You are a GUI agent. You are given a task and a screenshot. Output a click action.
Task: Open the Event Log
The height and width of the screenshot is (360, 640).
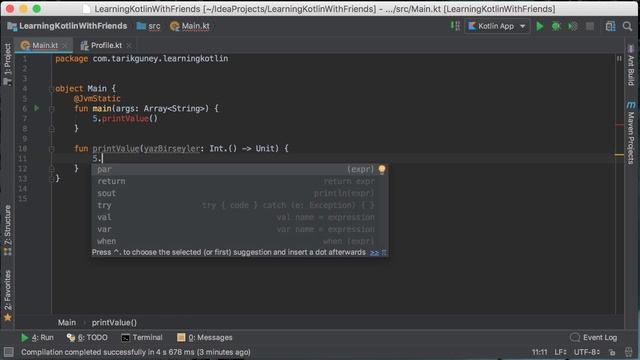tap(594, 338)
